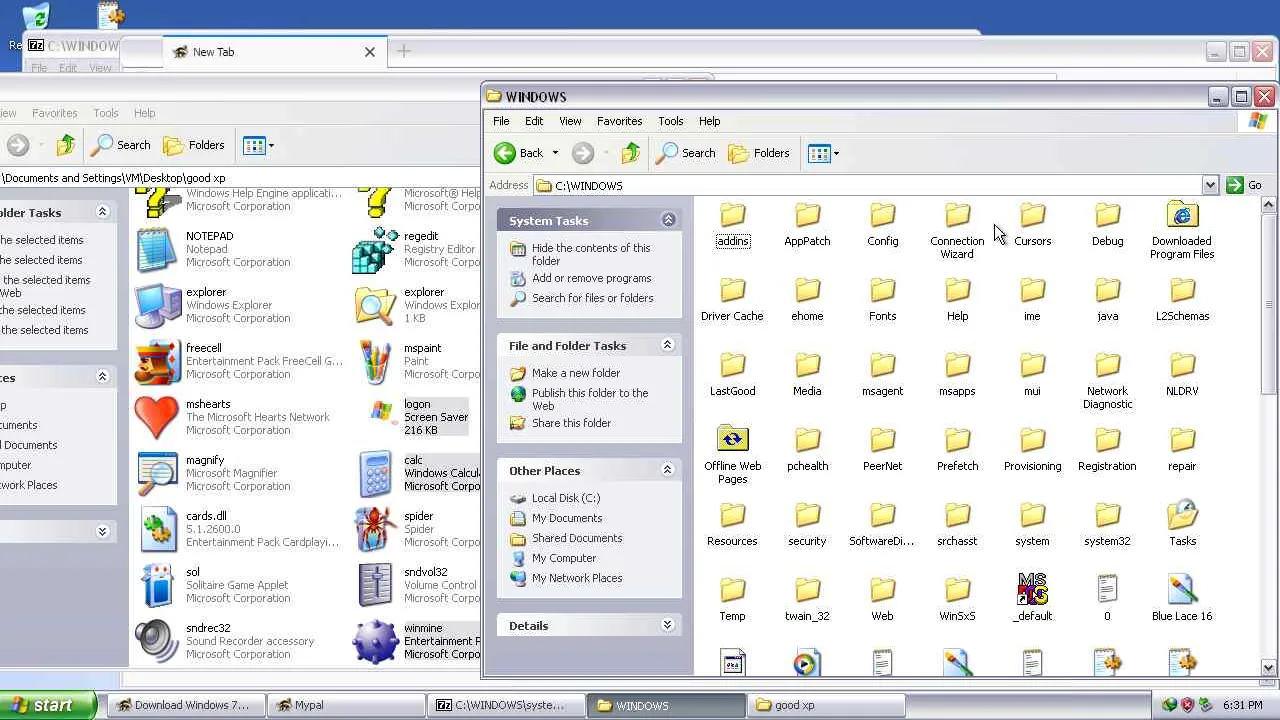Click Publish this folder to the Web

pyautogui.click(x=590, y=399)
